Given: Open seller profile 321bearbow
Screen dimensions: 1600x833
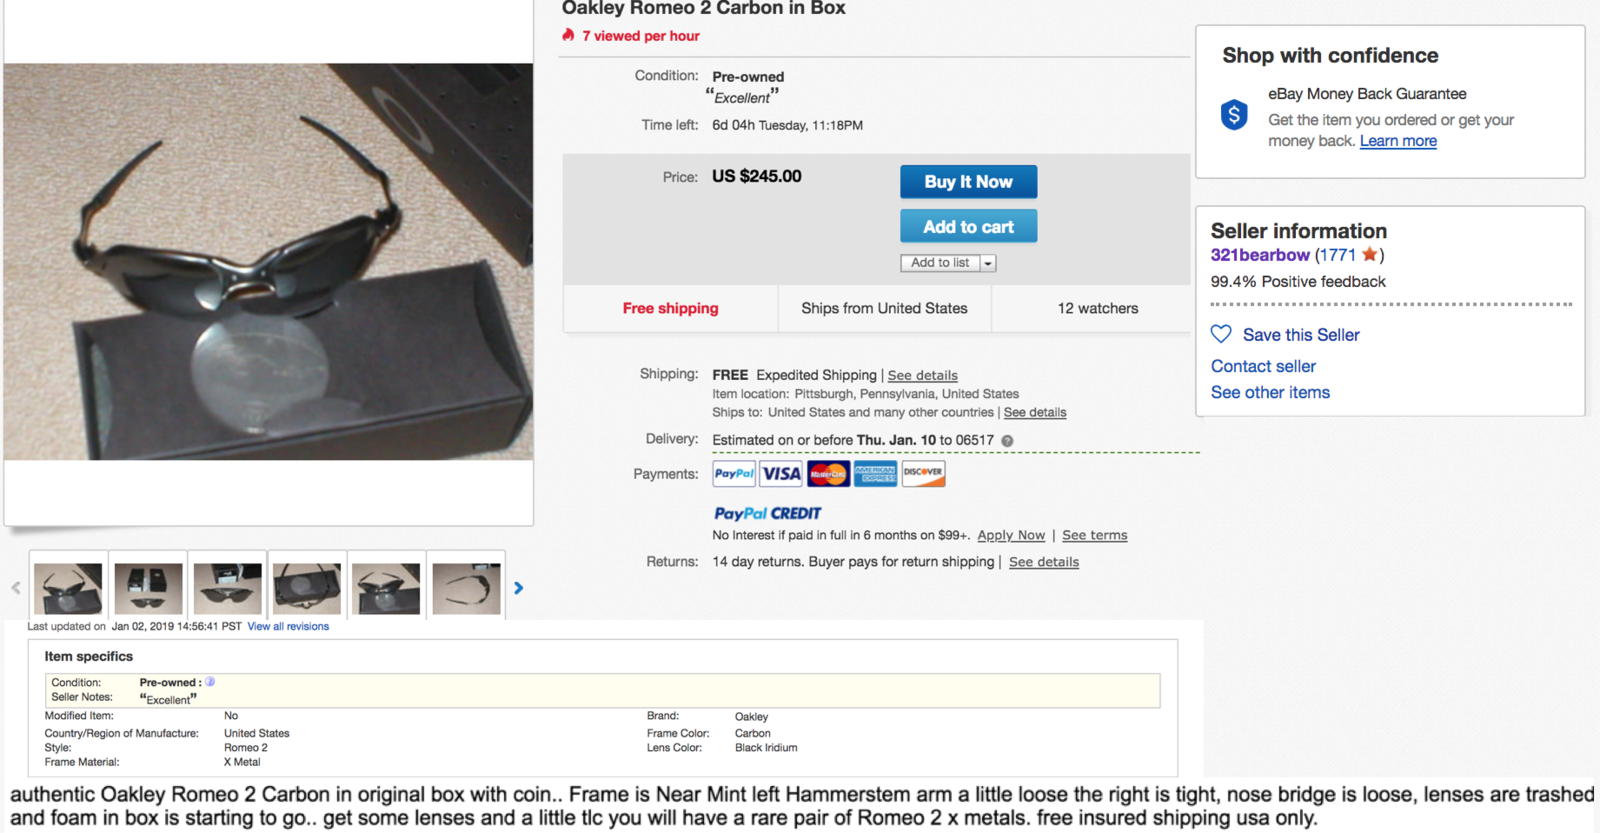Looking at the screenshot, I should coord(1260,255).
